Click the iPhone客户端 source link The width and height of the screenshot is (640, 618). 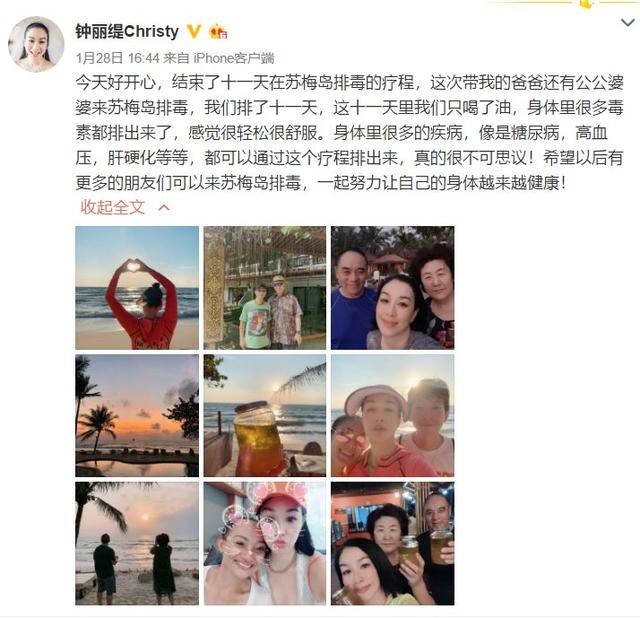[233, 58]
